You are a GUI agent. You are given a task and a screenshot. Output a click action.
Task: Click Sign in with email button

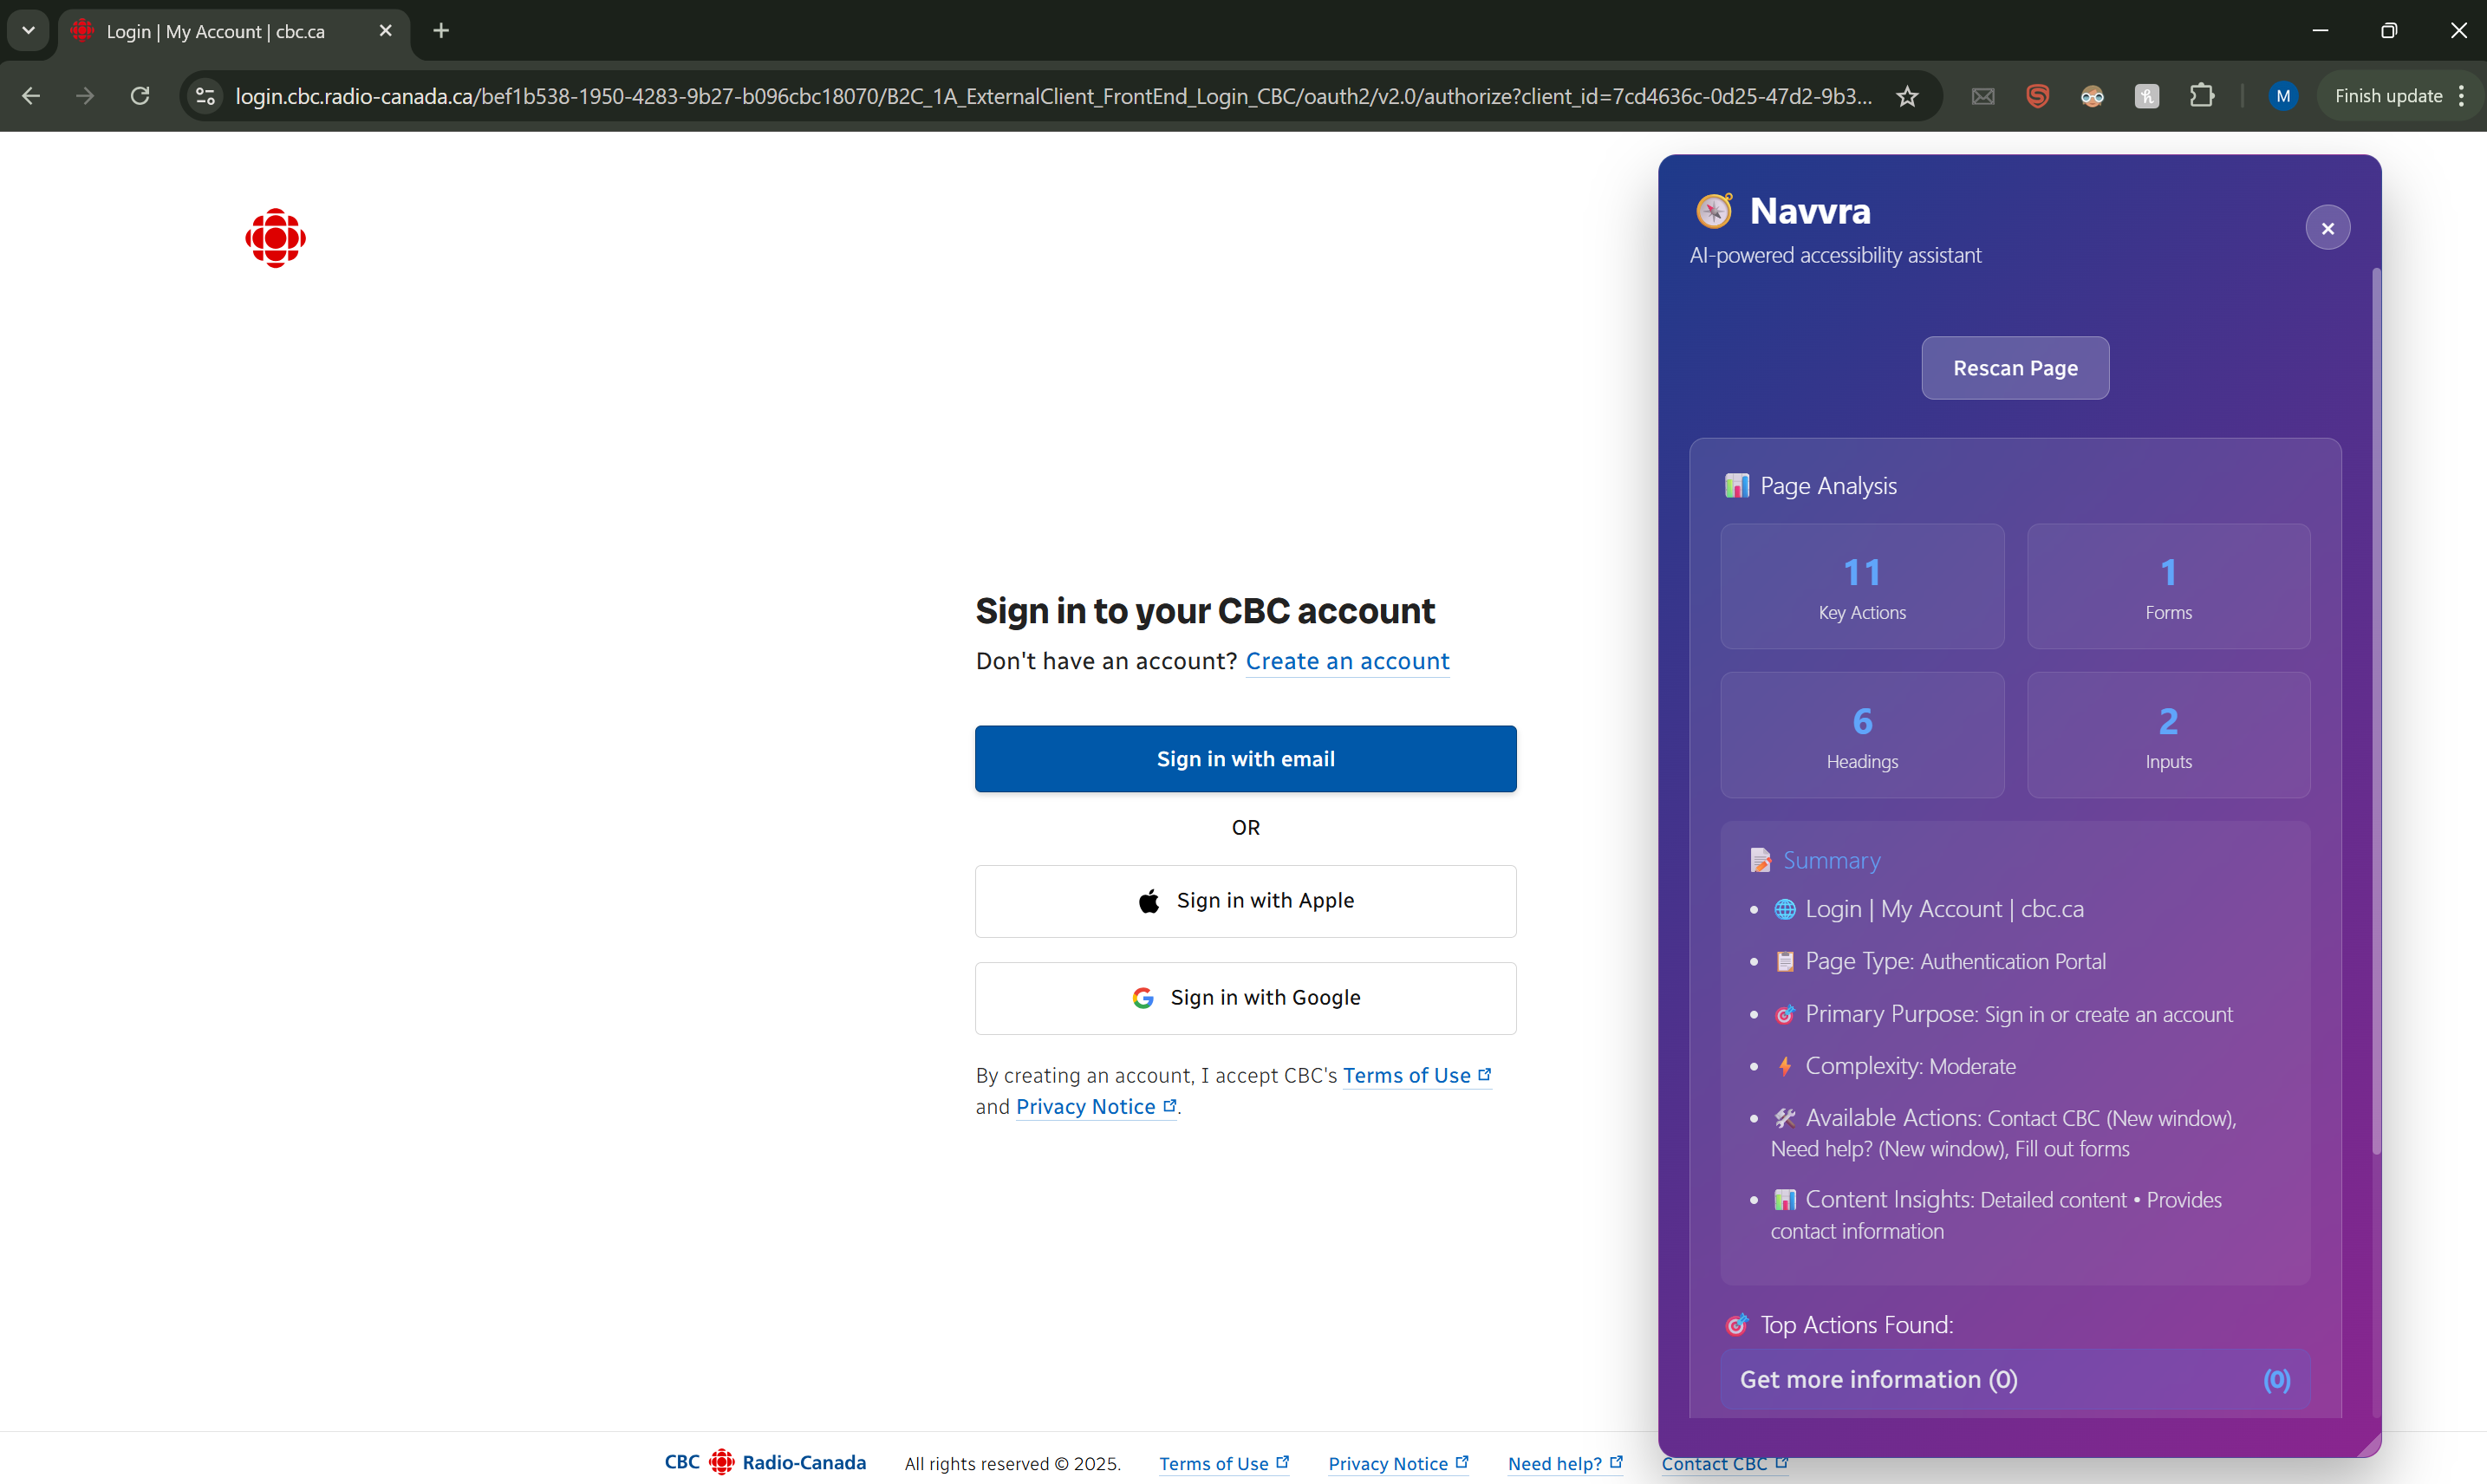[1245, 759]
